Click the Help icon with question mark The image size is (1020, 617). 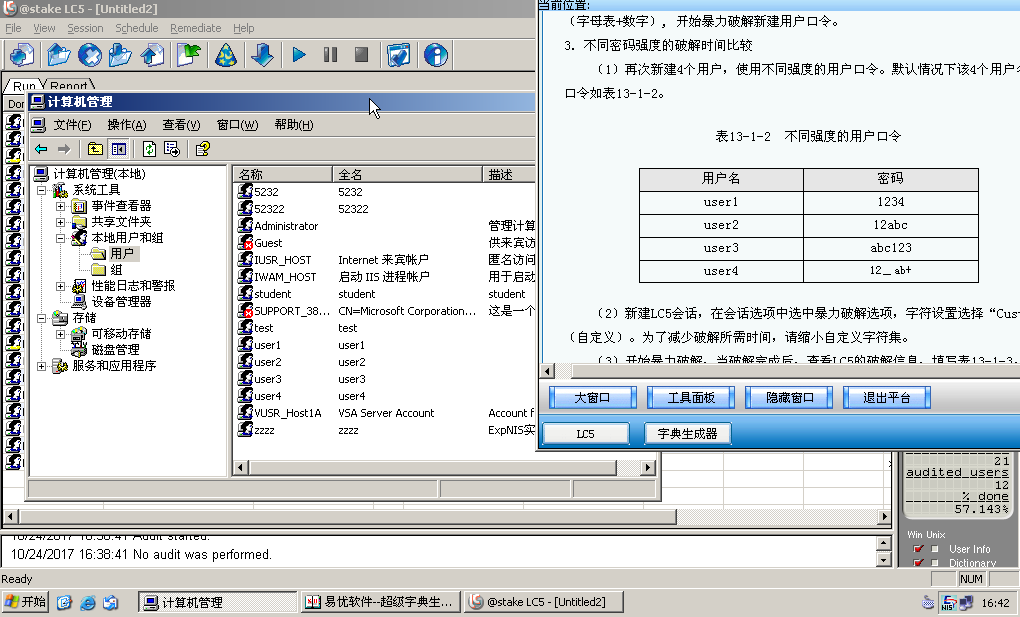coord(203,149)
